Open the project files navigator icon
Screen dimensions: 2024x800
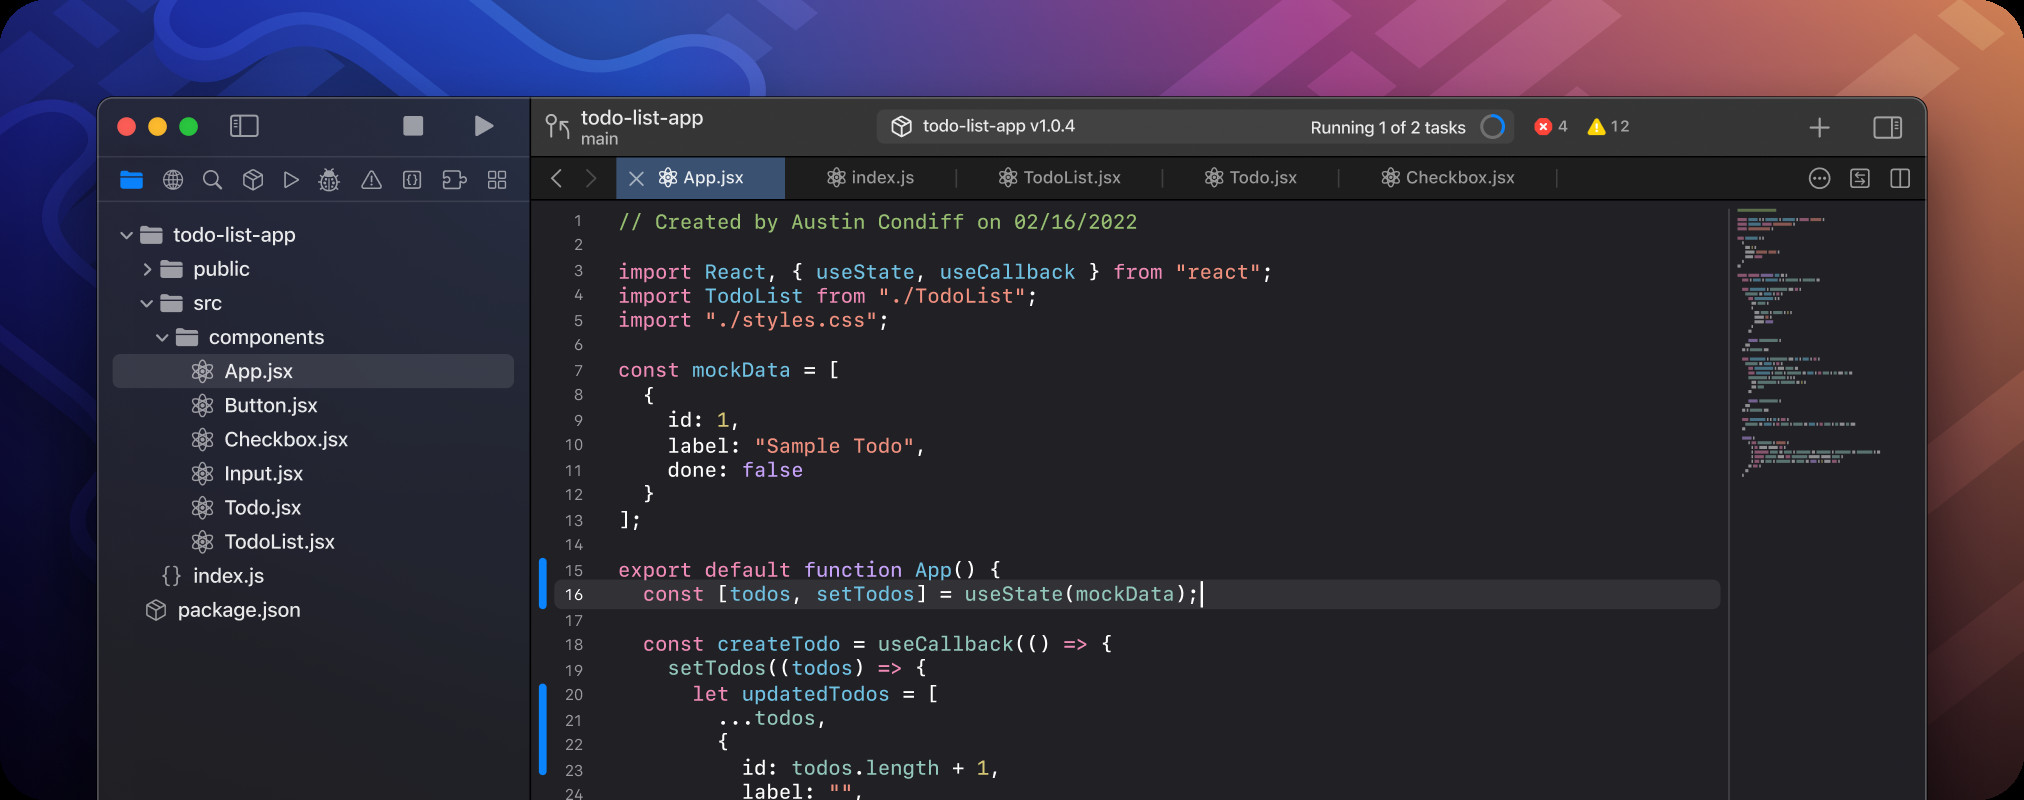(131, 180)
